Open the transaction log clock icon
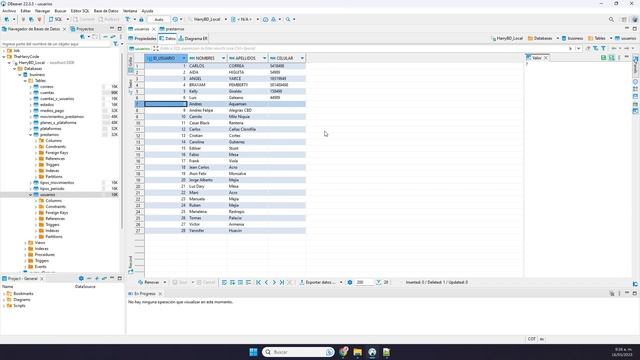Image resolution: width=640 pixels, height=360 pixels. (x=175, y=19)
